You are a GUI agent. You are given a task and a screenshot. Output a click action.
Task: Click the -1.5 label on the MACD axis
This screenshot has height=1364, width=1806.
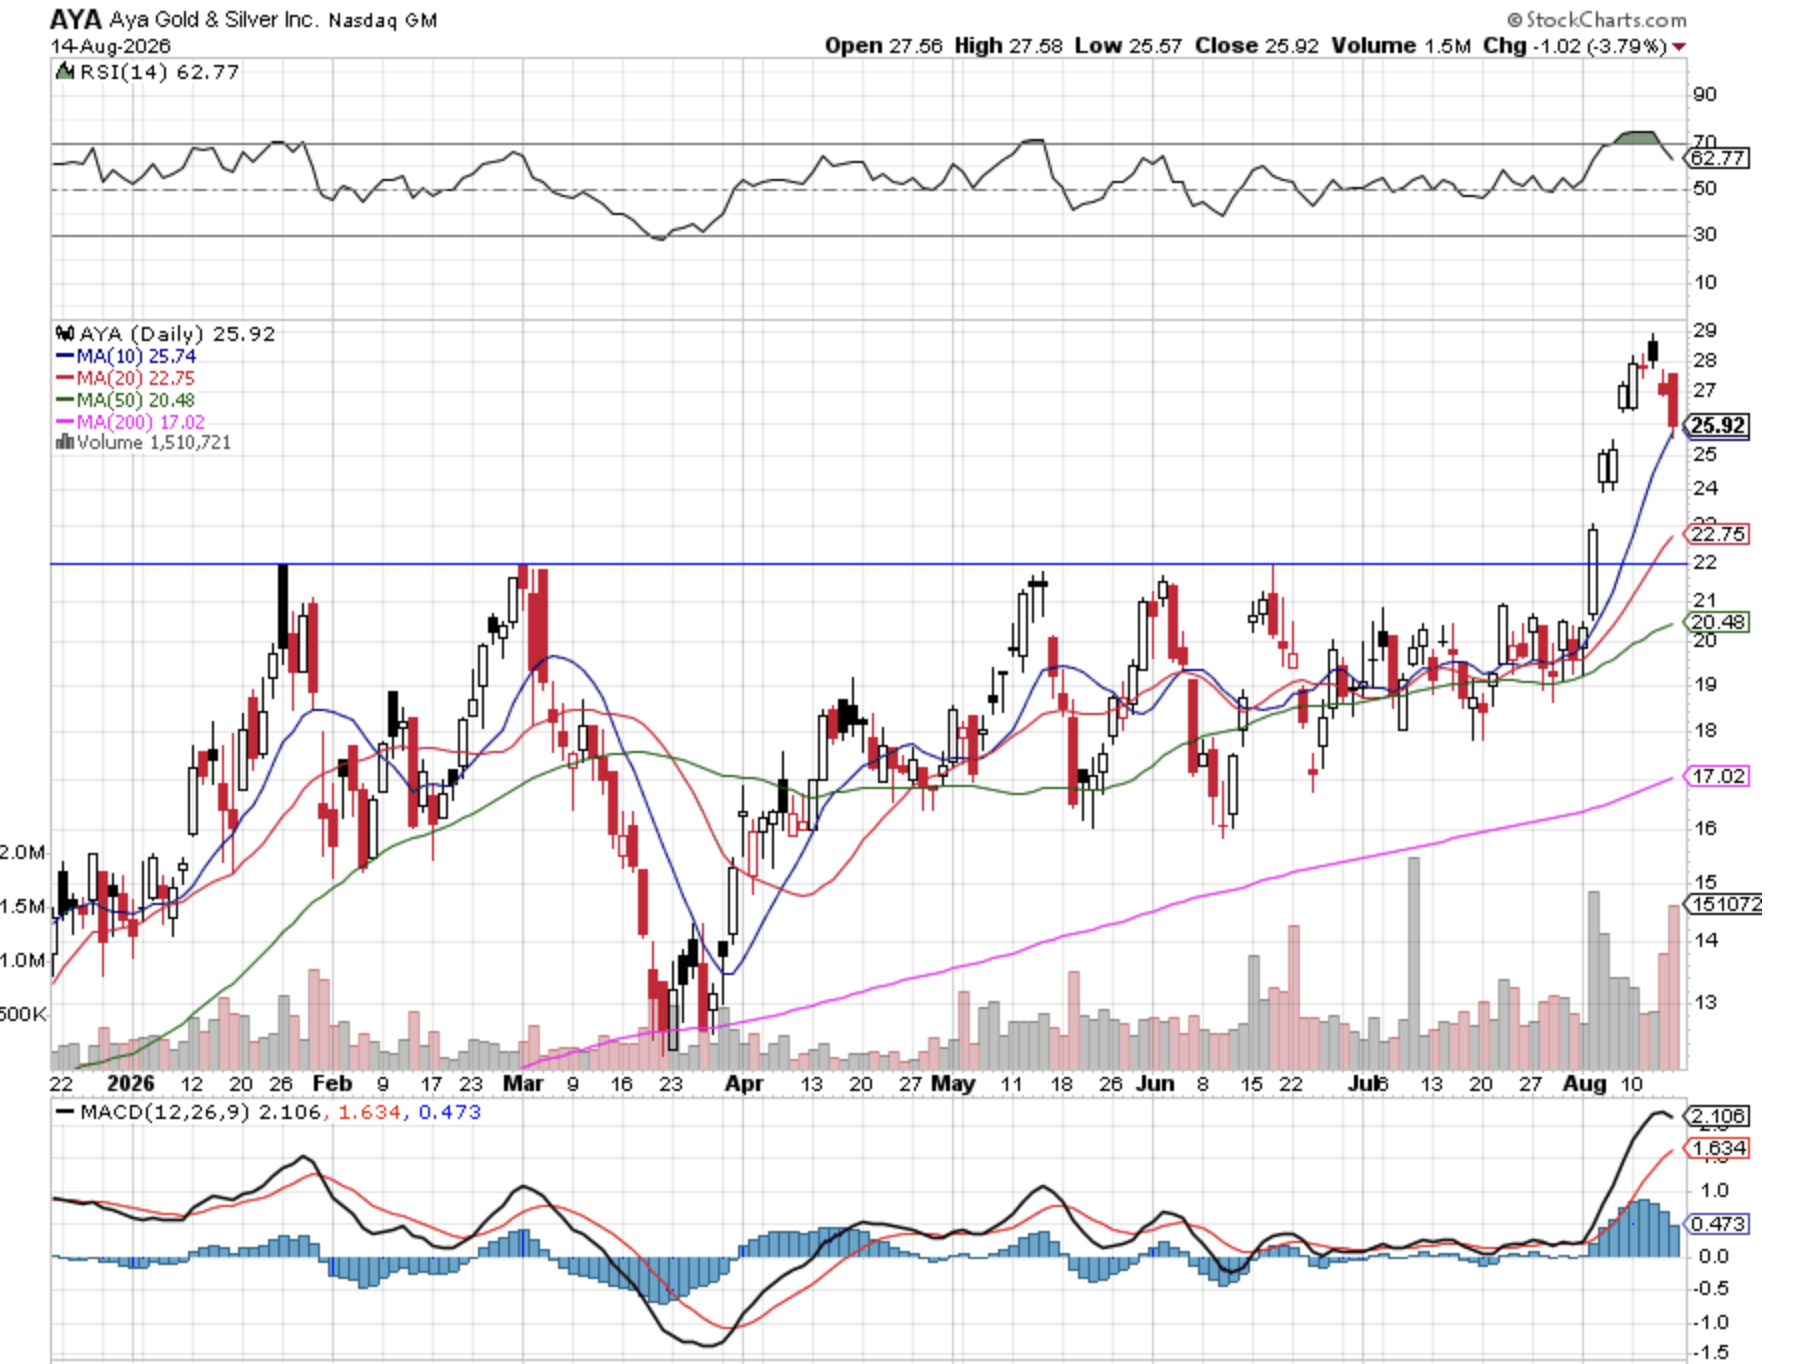coord(1713,1352)
